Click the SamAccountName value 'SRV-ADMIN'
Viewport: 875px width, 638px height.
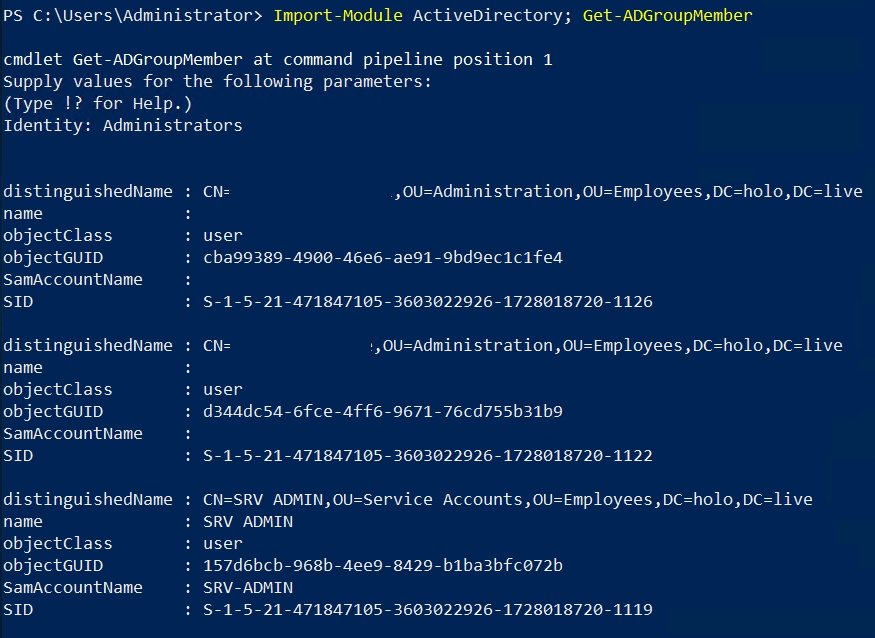(247, 588)
